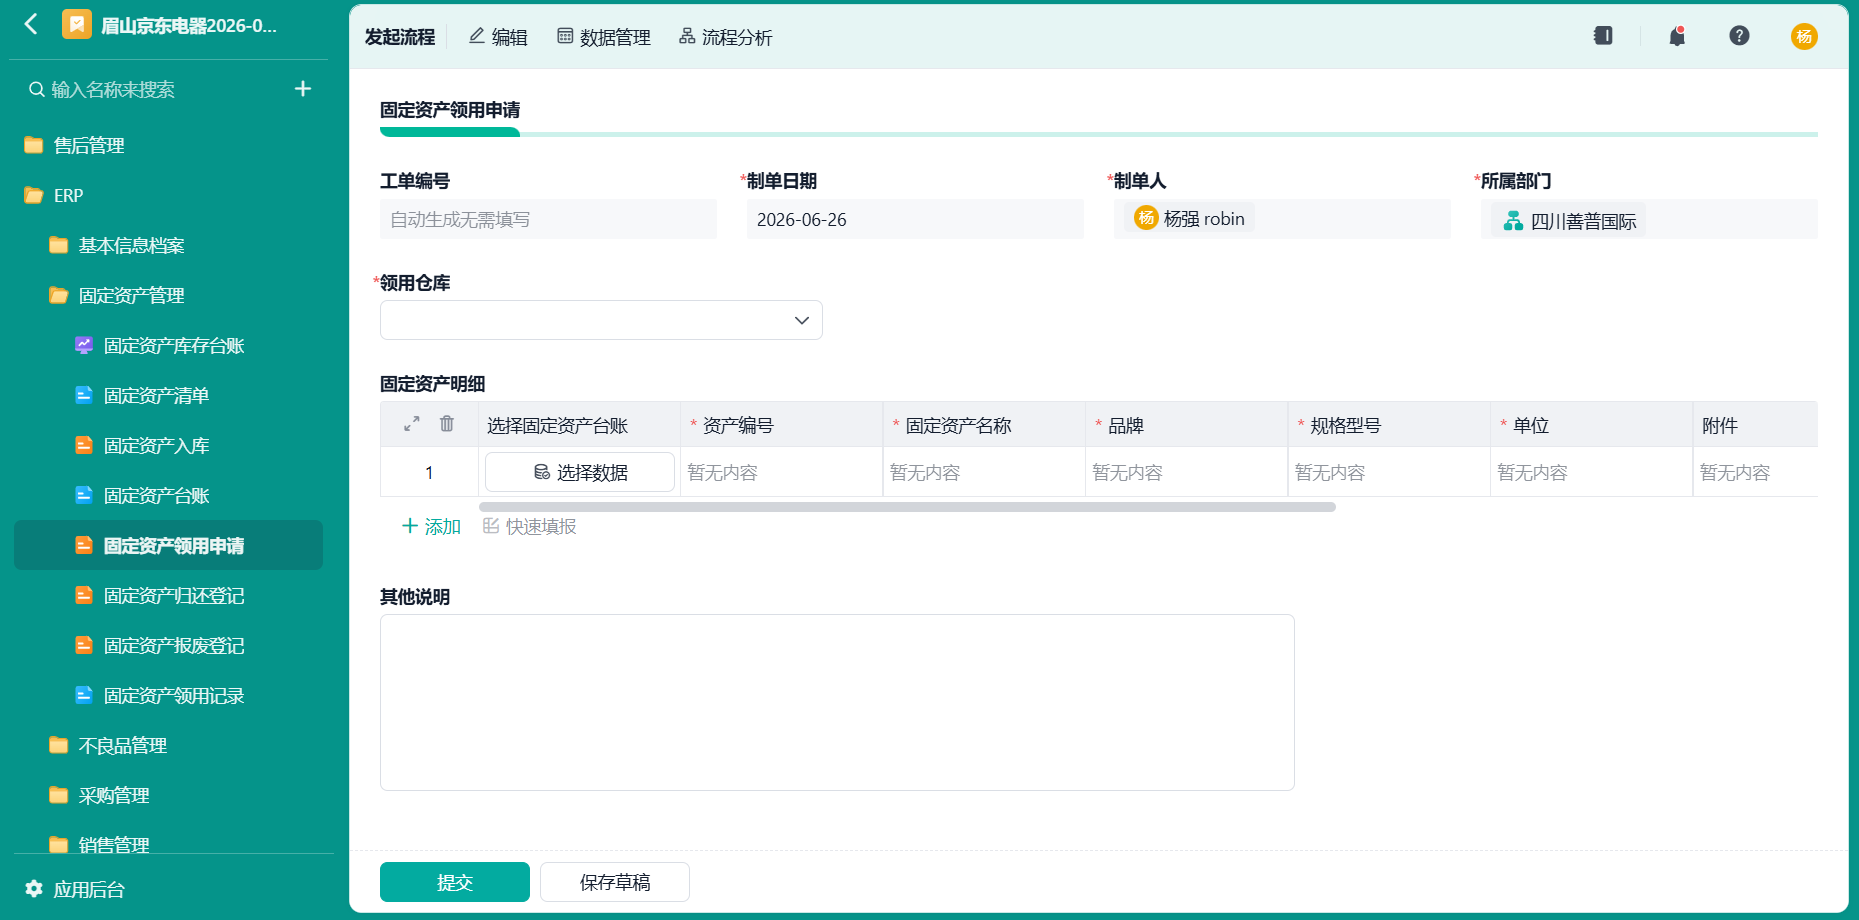Click the 固定资产名称 column header

coord(984,425)
